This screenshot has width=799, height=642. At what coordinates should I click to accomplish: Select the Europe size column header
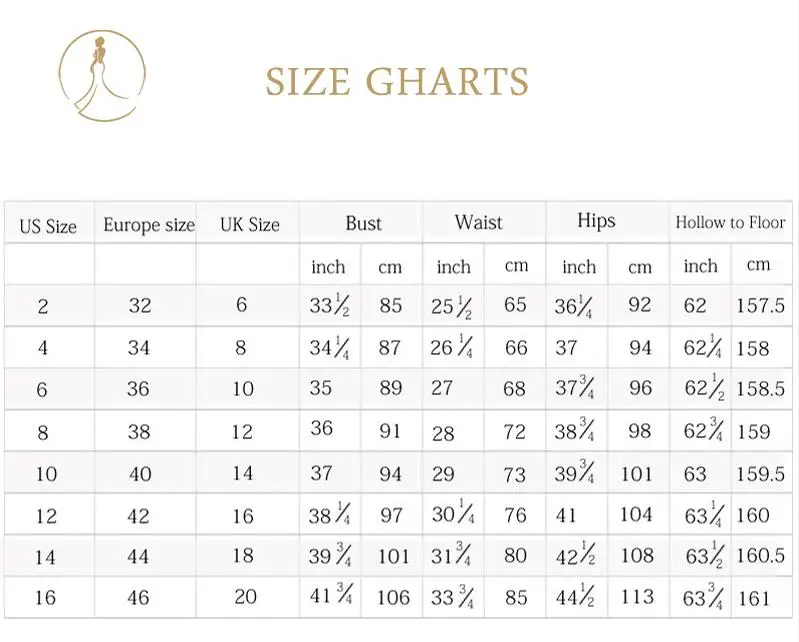(x=149, y=225)
